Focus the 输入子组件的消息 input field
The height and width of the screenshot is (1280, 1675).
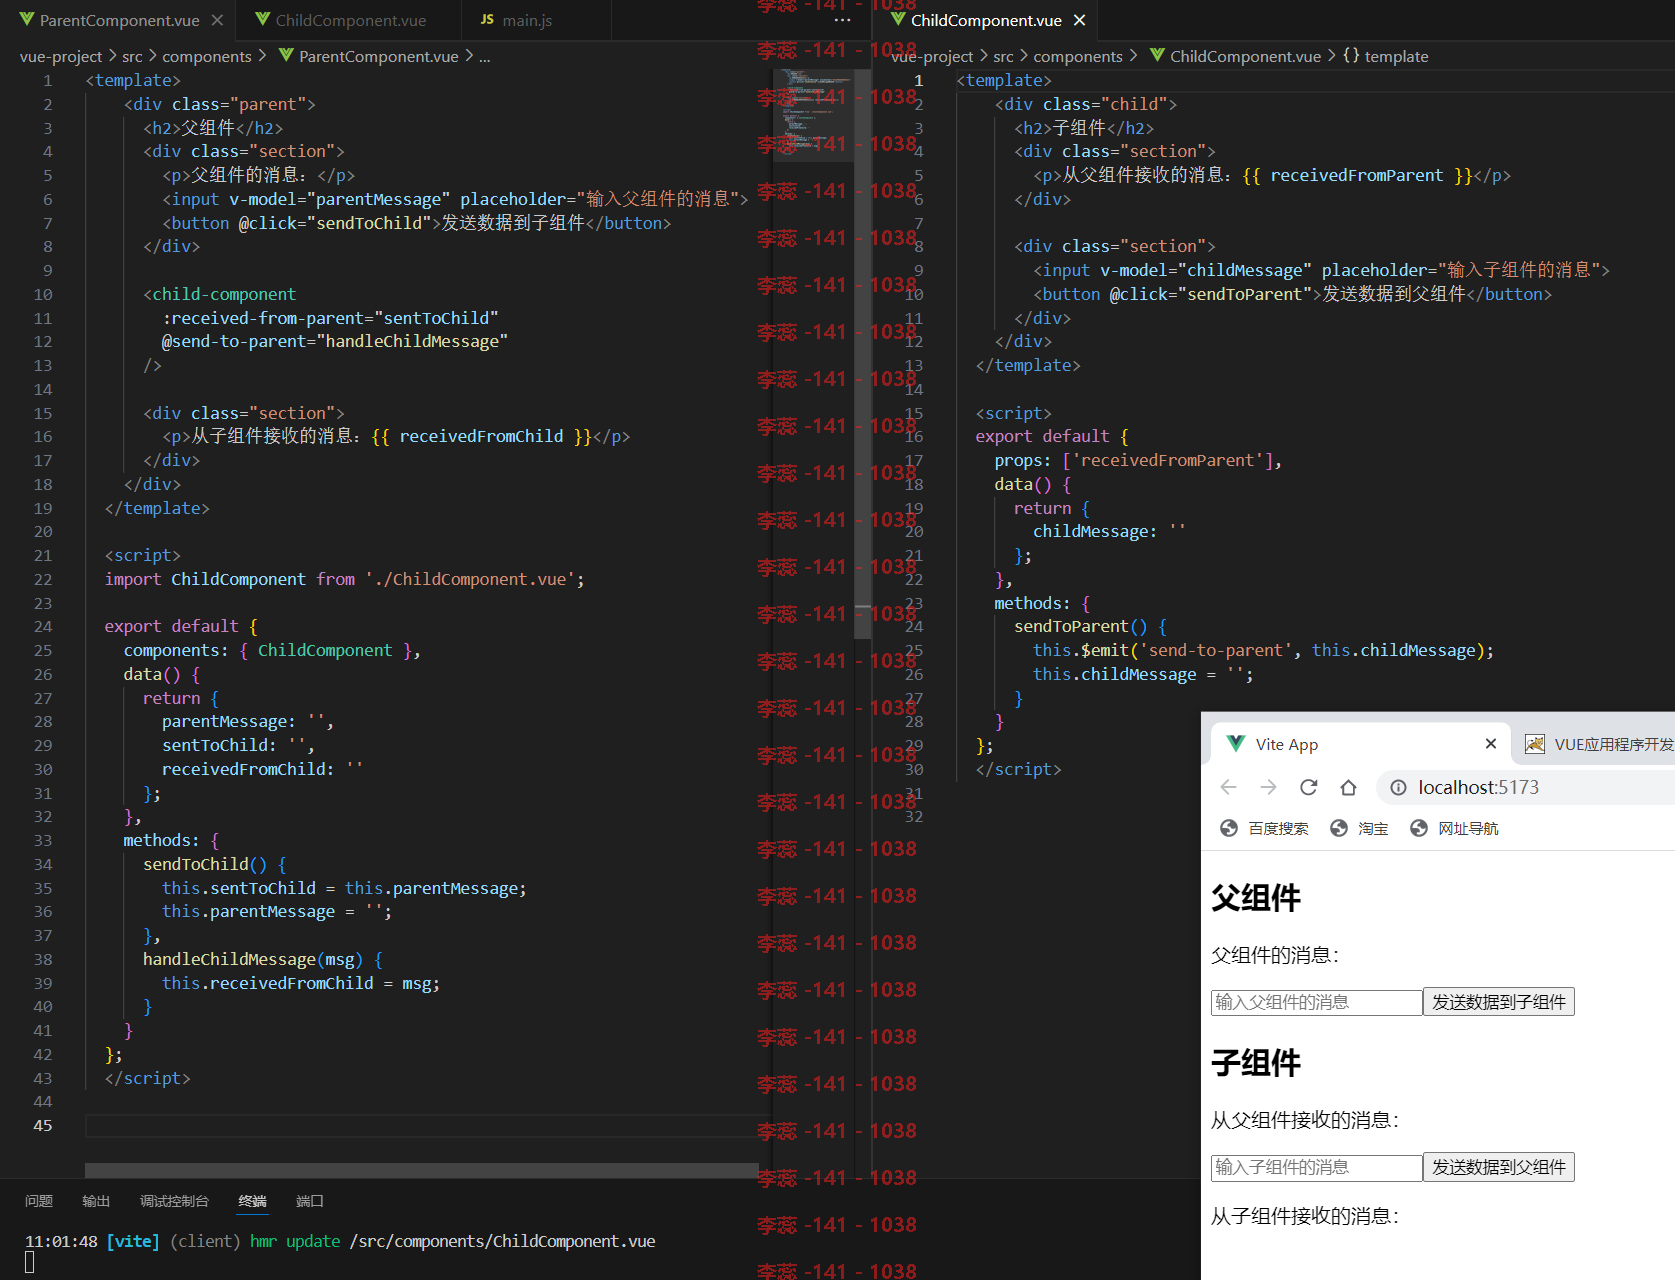coord(1316,1167)
